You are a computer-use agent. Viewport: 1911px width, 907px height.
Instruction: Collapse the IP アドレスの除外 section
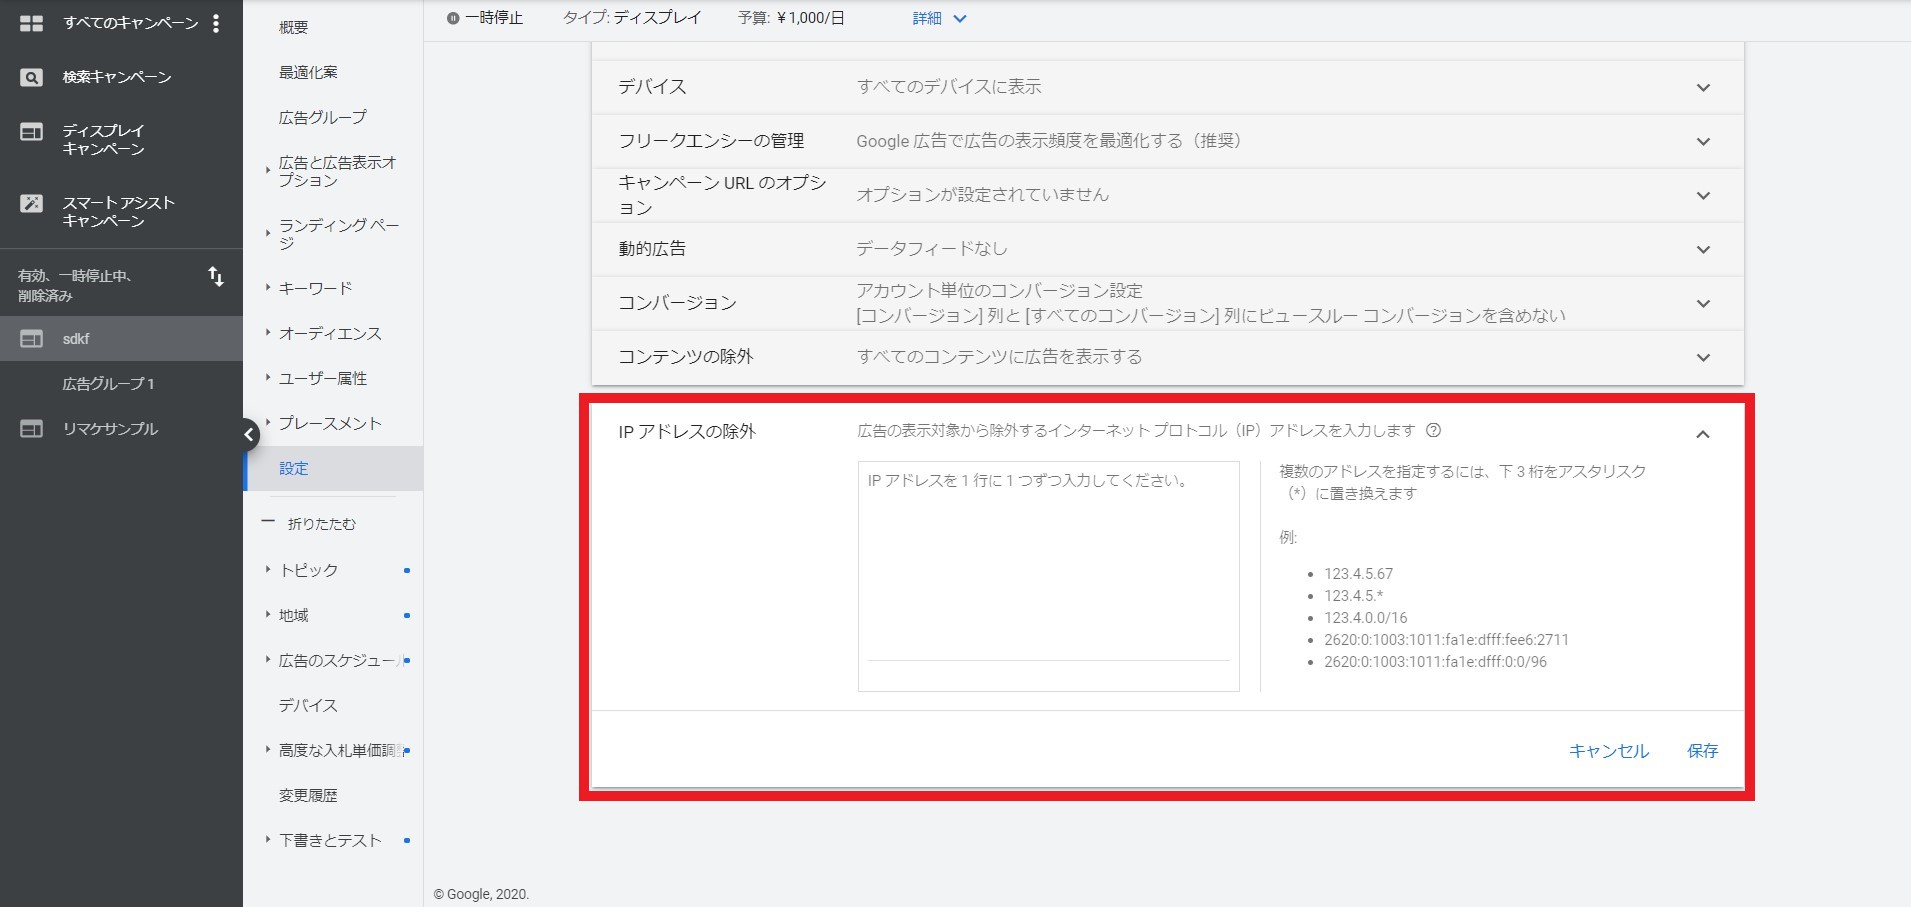(x=1703, y=434)
